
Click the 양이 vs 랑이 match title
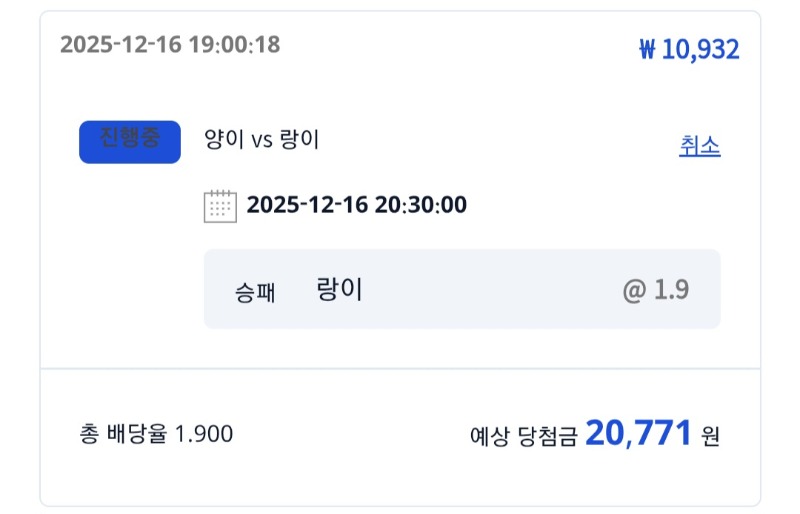point(261,140)
